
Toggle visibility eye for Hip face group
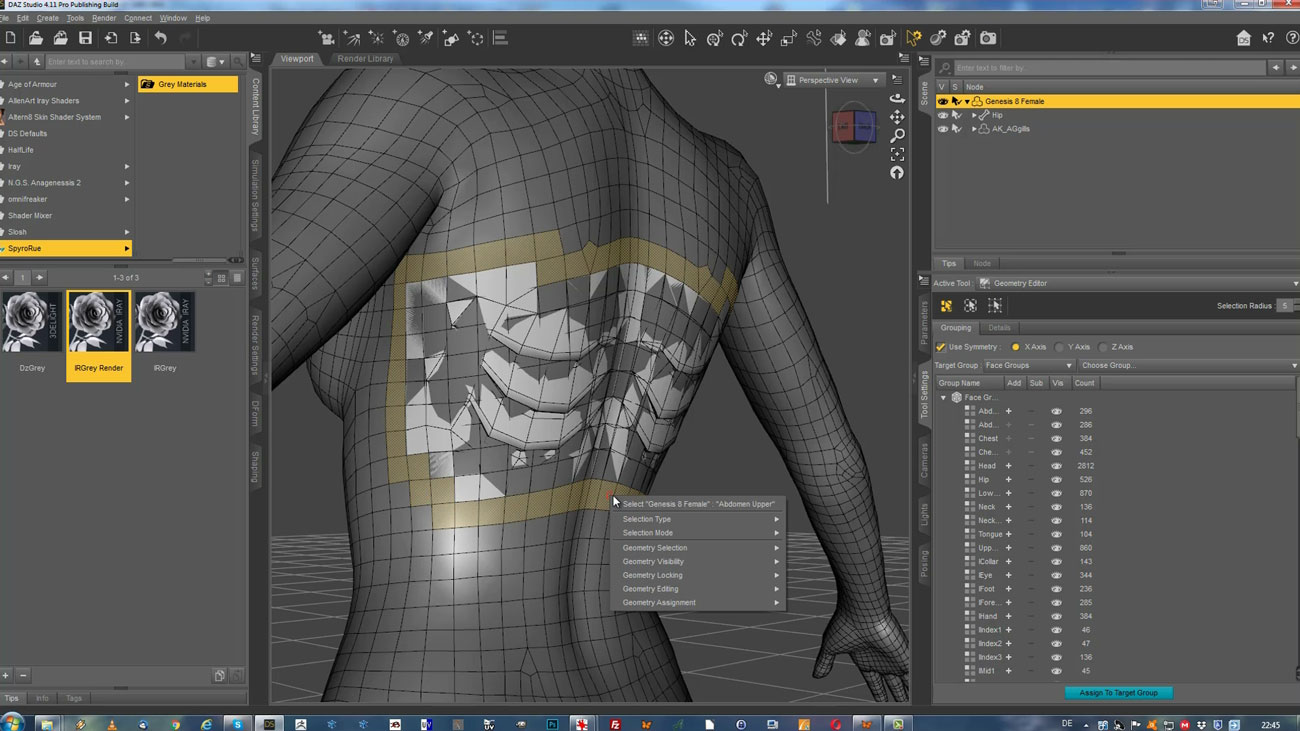point(1056,480)
